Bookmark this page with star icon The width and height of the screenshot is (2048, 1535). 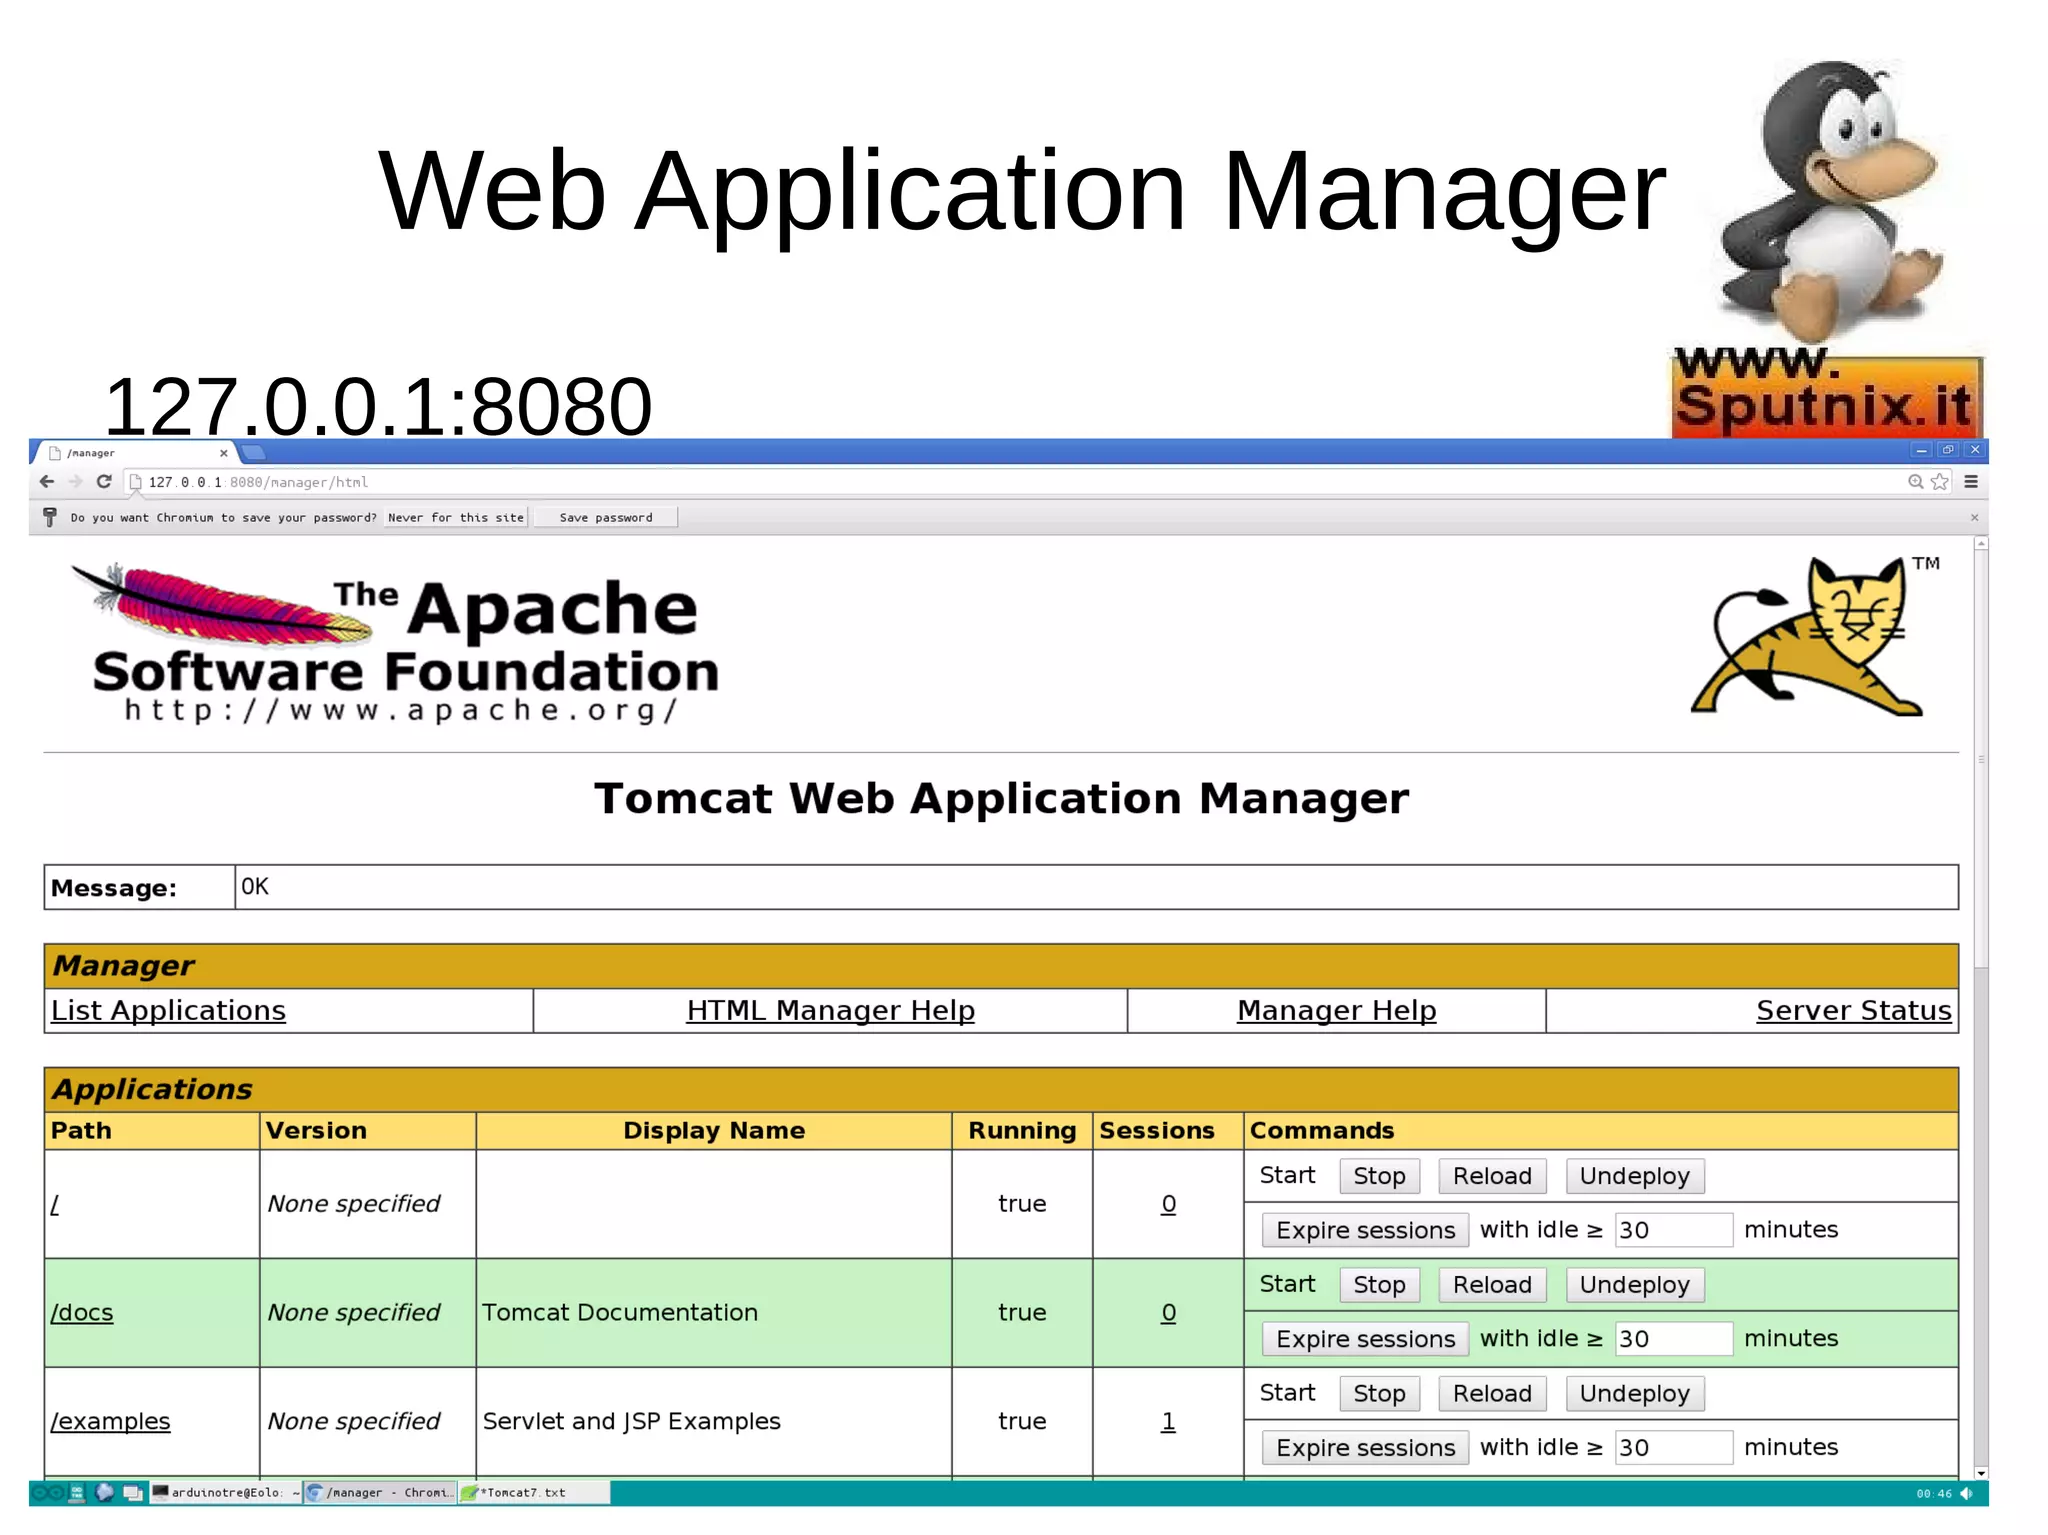click(x=1940, y=482)
